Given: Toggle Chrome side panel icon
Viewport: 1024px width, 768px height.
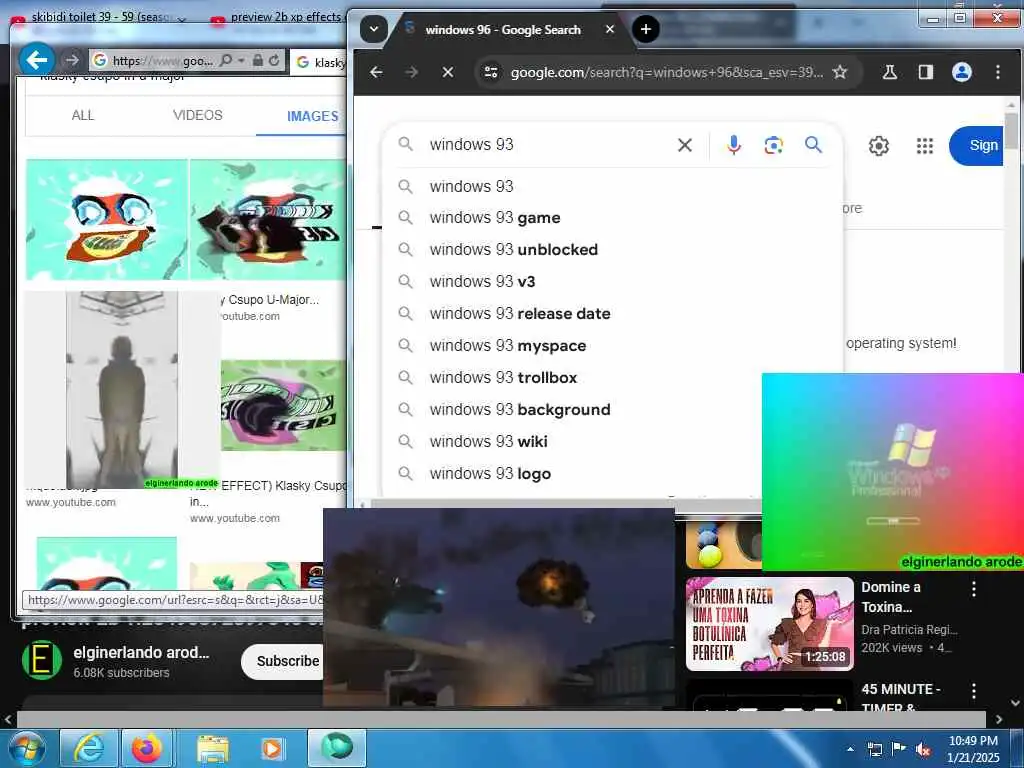Looking at the screenshot, I should coord(925,72).
